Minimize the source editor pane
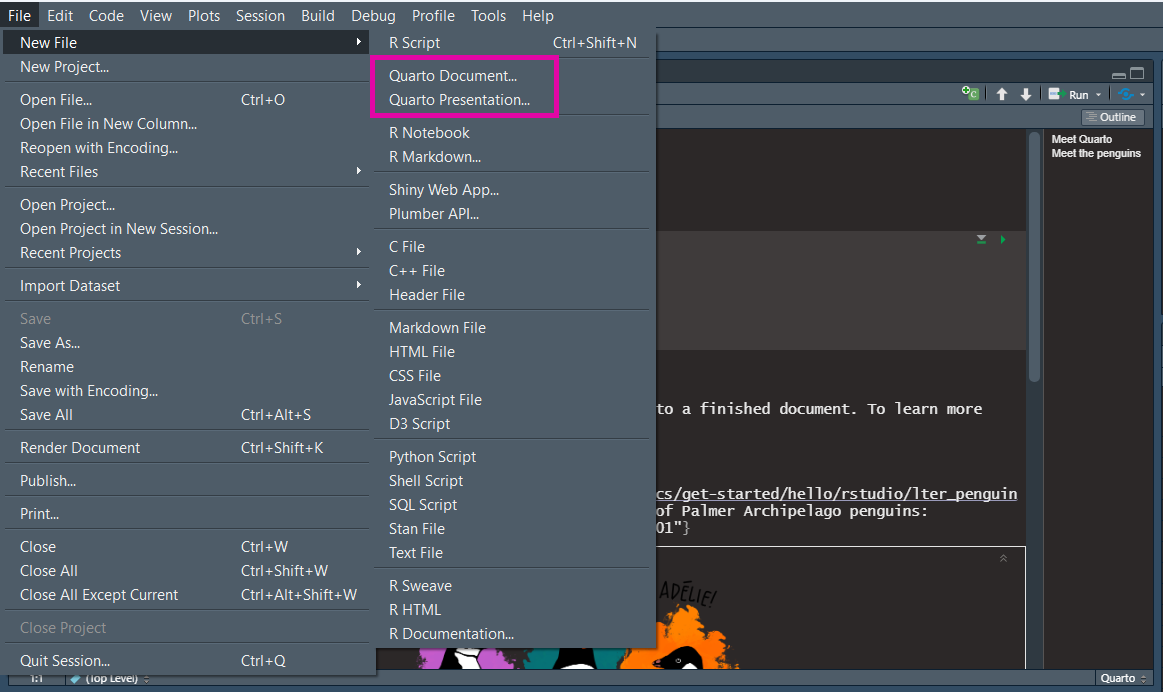1163x692 pixels. [x=1119, y=74]
